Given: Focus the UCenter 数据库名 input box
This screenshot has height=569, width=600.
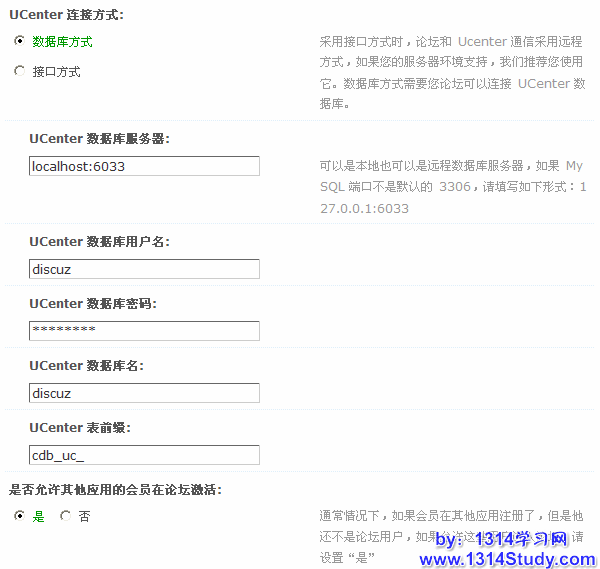Looking at the screenshot, I should point(144,393).
